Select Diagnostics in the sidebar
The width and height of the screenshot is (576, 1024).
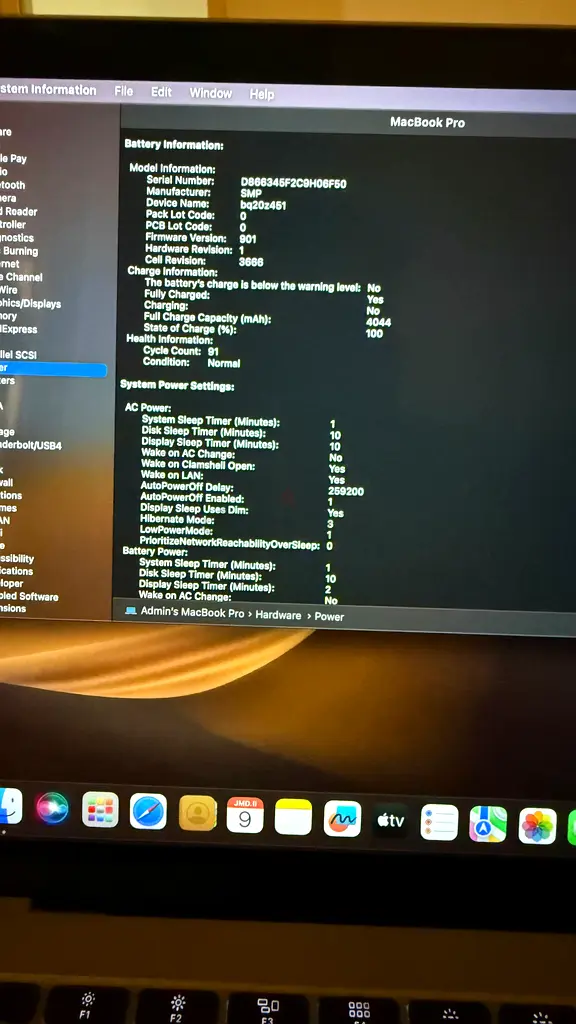click(x=17, y=238)
